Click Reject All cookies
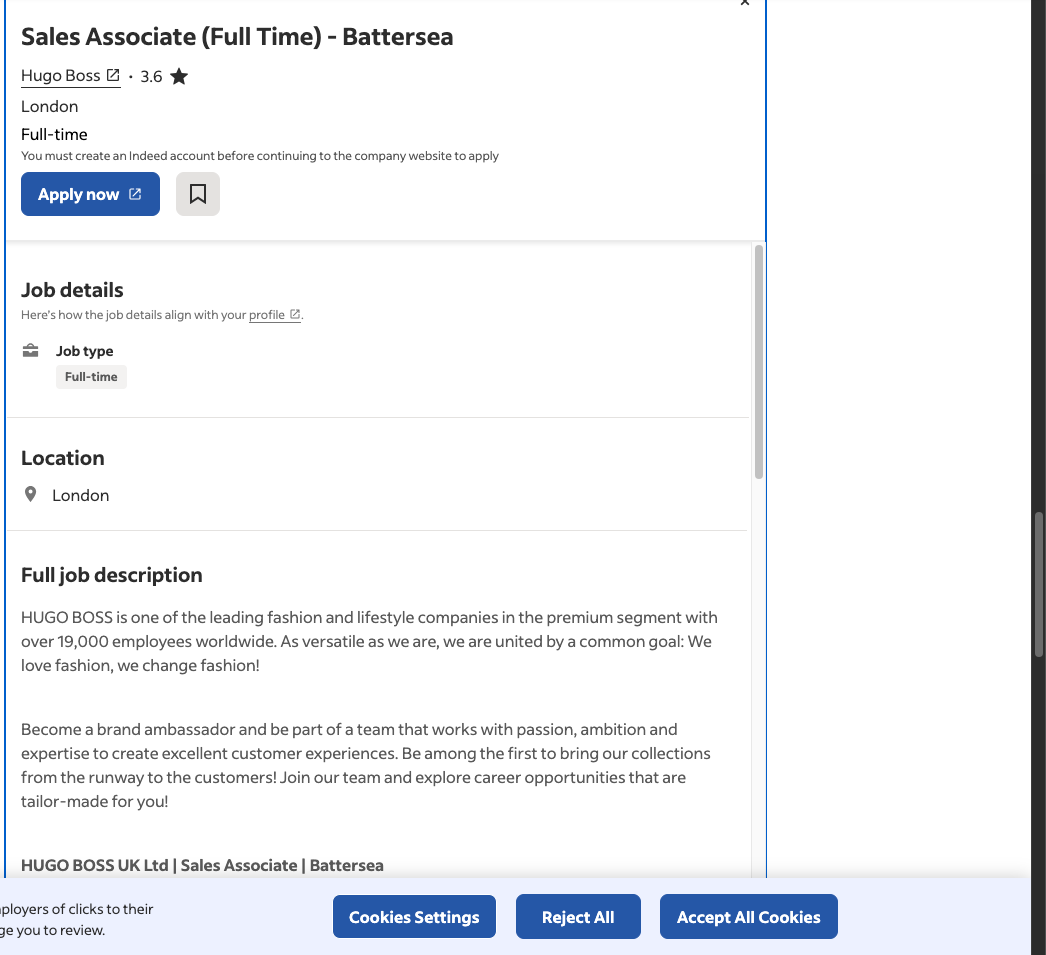The height and width of the screenshot is (955, 1046). tap(578, 917)
